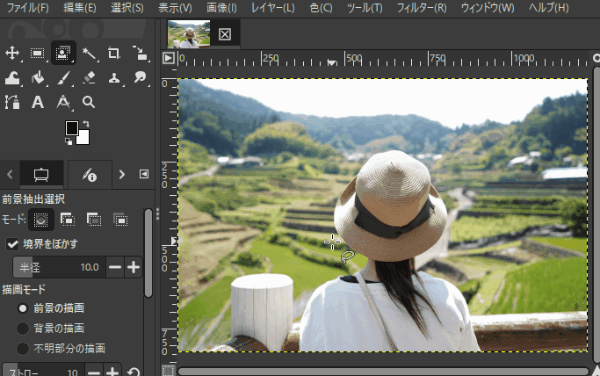This screenshot has height=376, width=600.
Task: Open the ファイル(F) menu
Action: [28, 8]
